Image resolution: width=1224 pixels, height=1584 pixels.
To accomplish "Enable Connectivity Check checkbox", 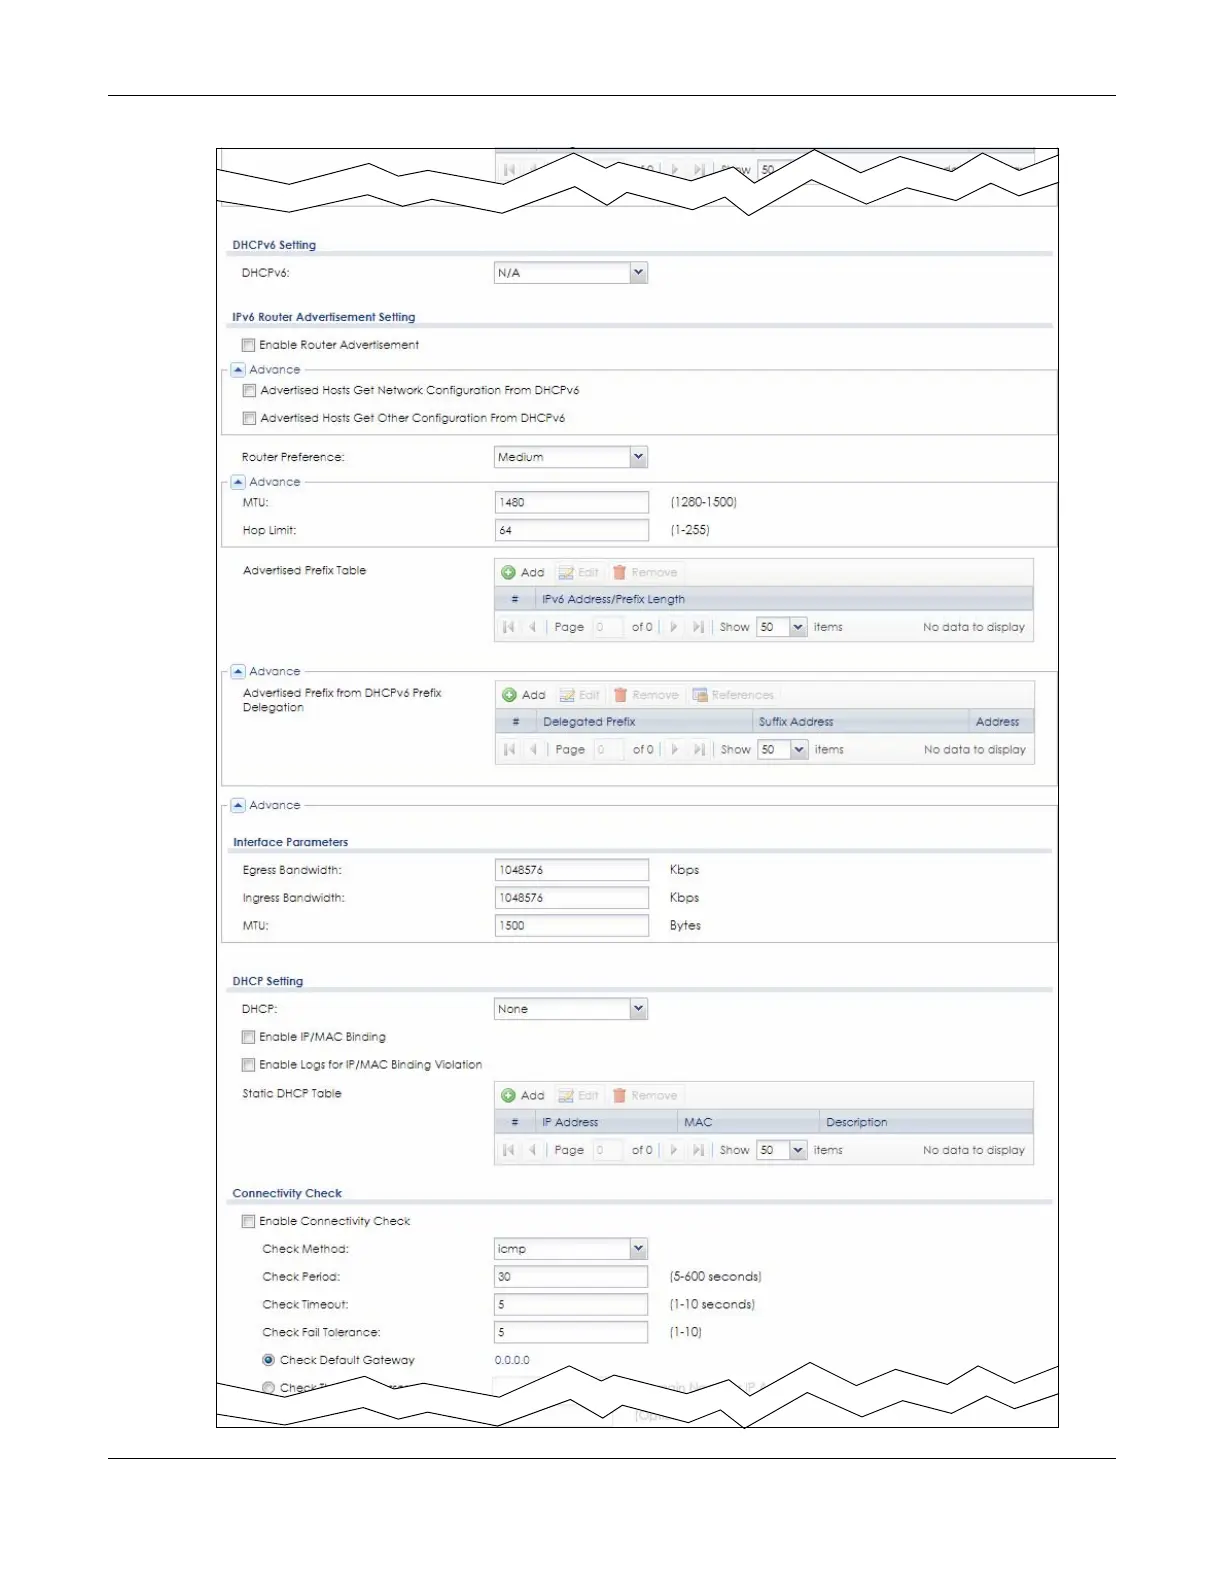I will coord(248,1221).
